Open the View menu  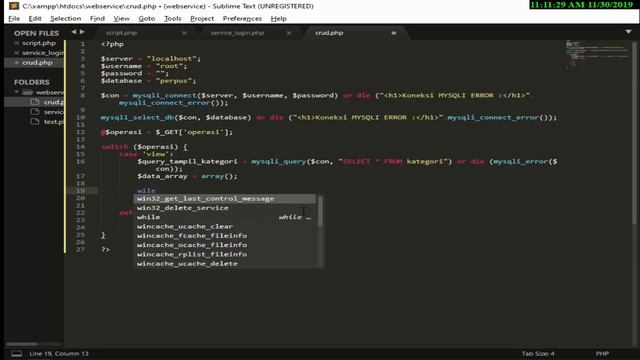click(x=121, y=18)
